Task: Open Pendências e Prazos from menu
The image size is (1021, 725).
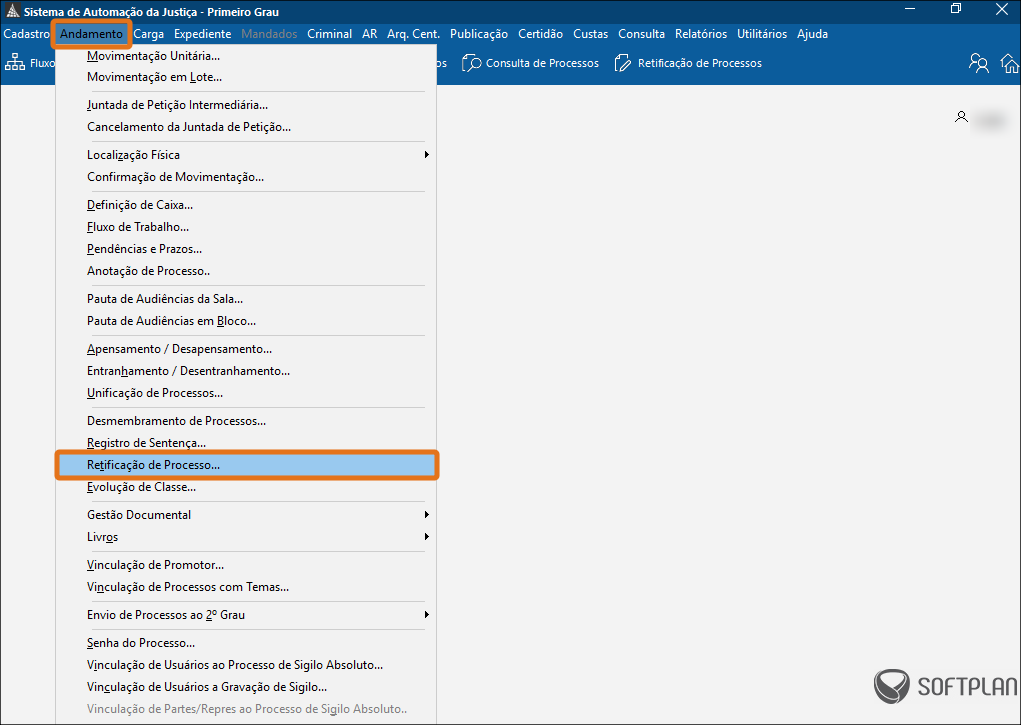Action: [246, 249]
